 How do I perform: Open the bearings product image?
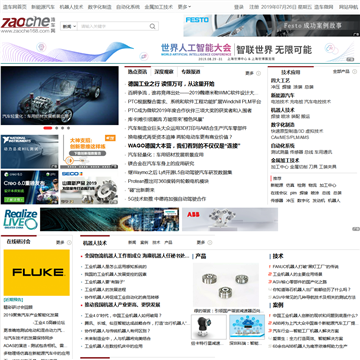tap(226, 285)
